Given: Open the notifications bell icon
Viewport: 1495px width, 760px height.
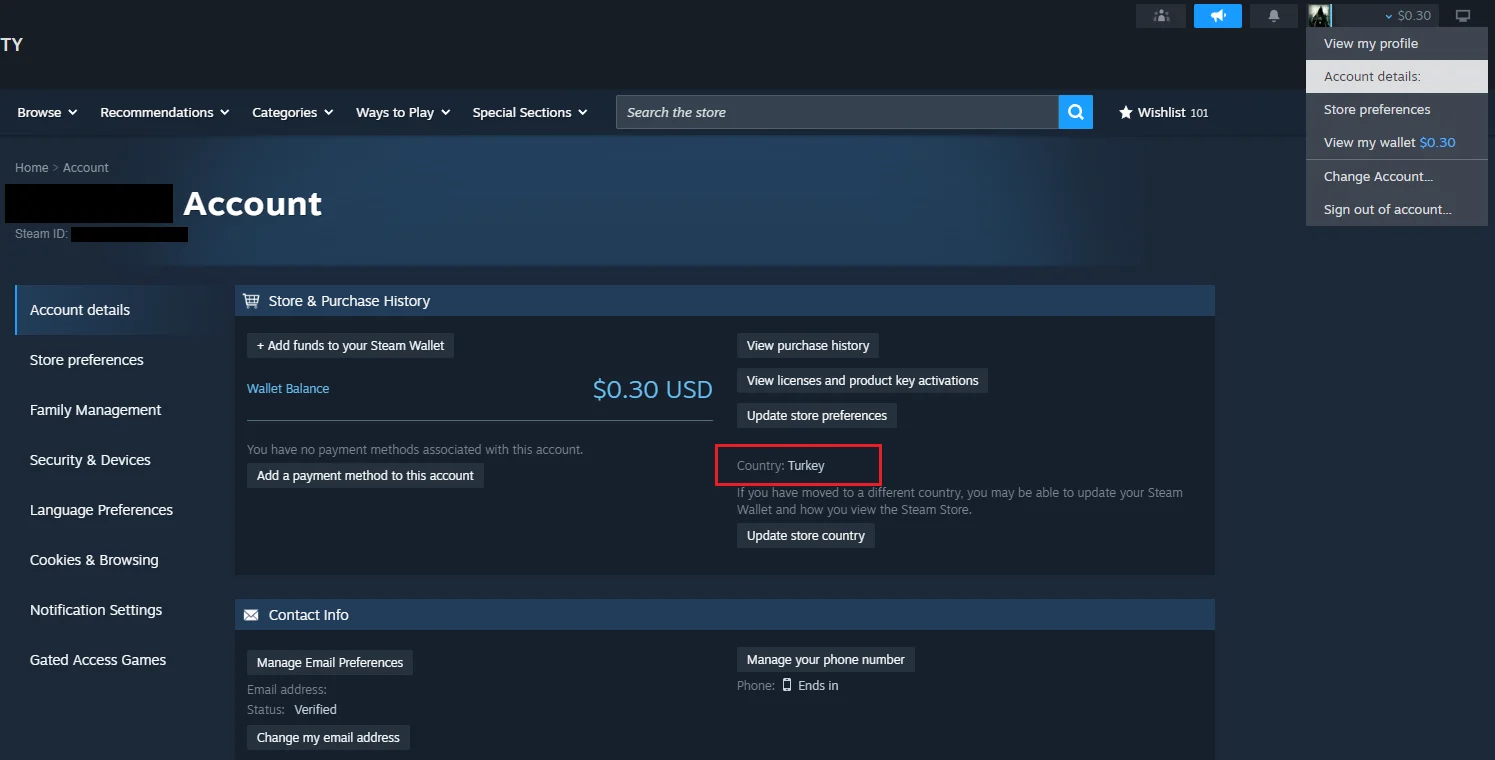Looking at the screenshot, I should (x=1274, y=16).
